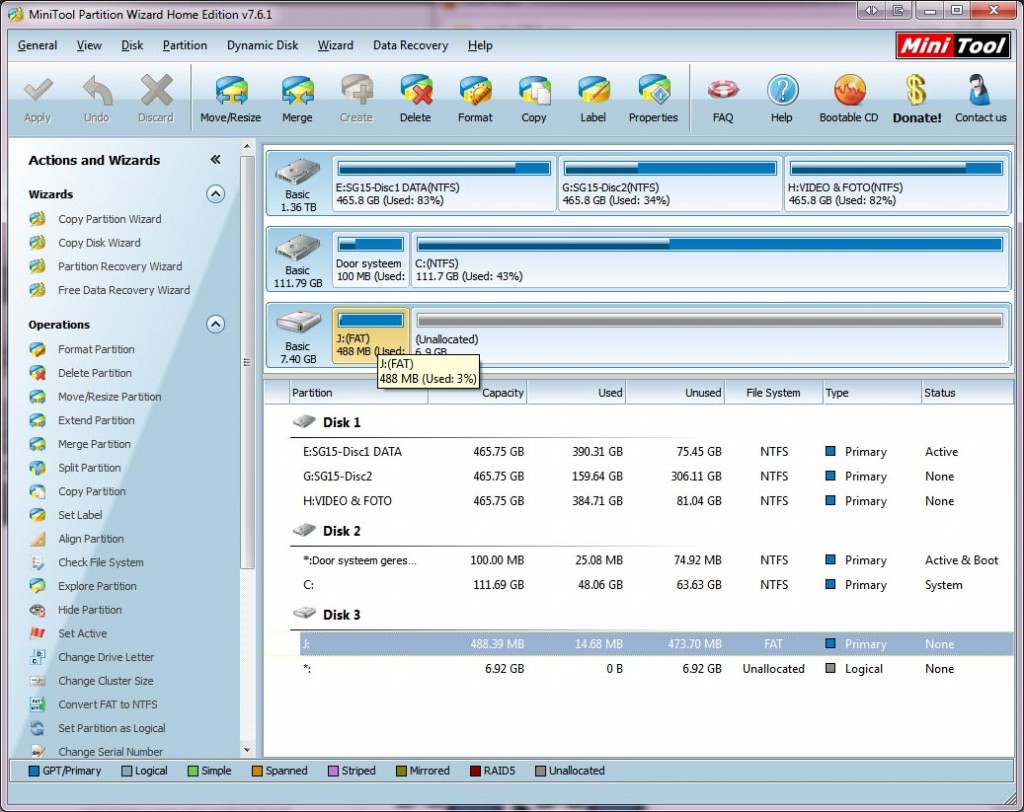Click the Delete Partition operation link
This screenshot has height=812, width=1024.
coord(95,372)
